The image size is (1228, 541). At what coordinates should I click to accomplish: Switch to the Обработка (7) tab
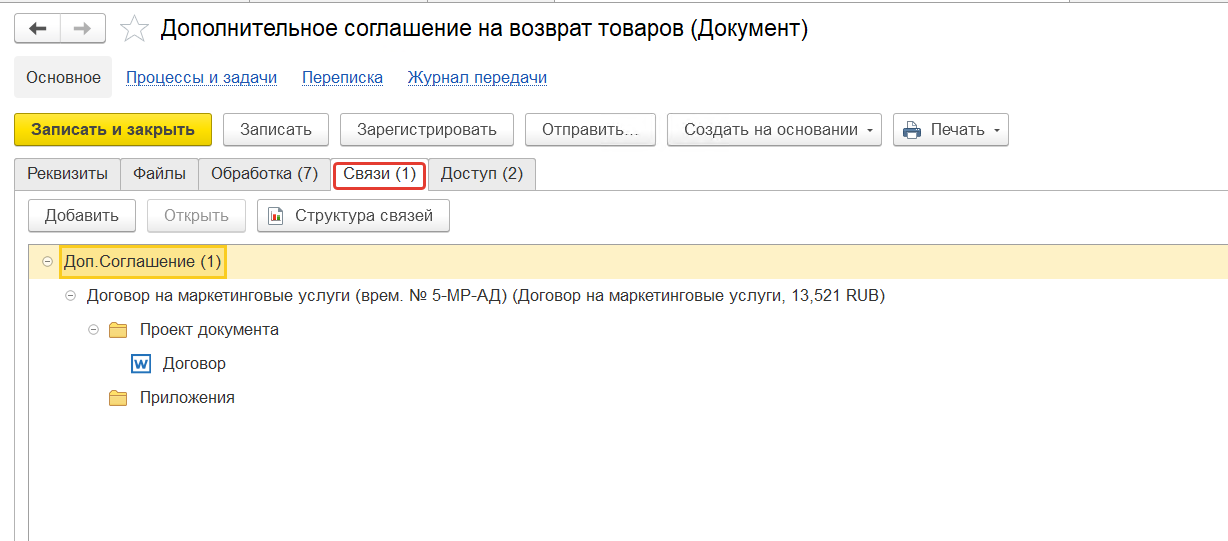264,174
